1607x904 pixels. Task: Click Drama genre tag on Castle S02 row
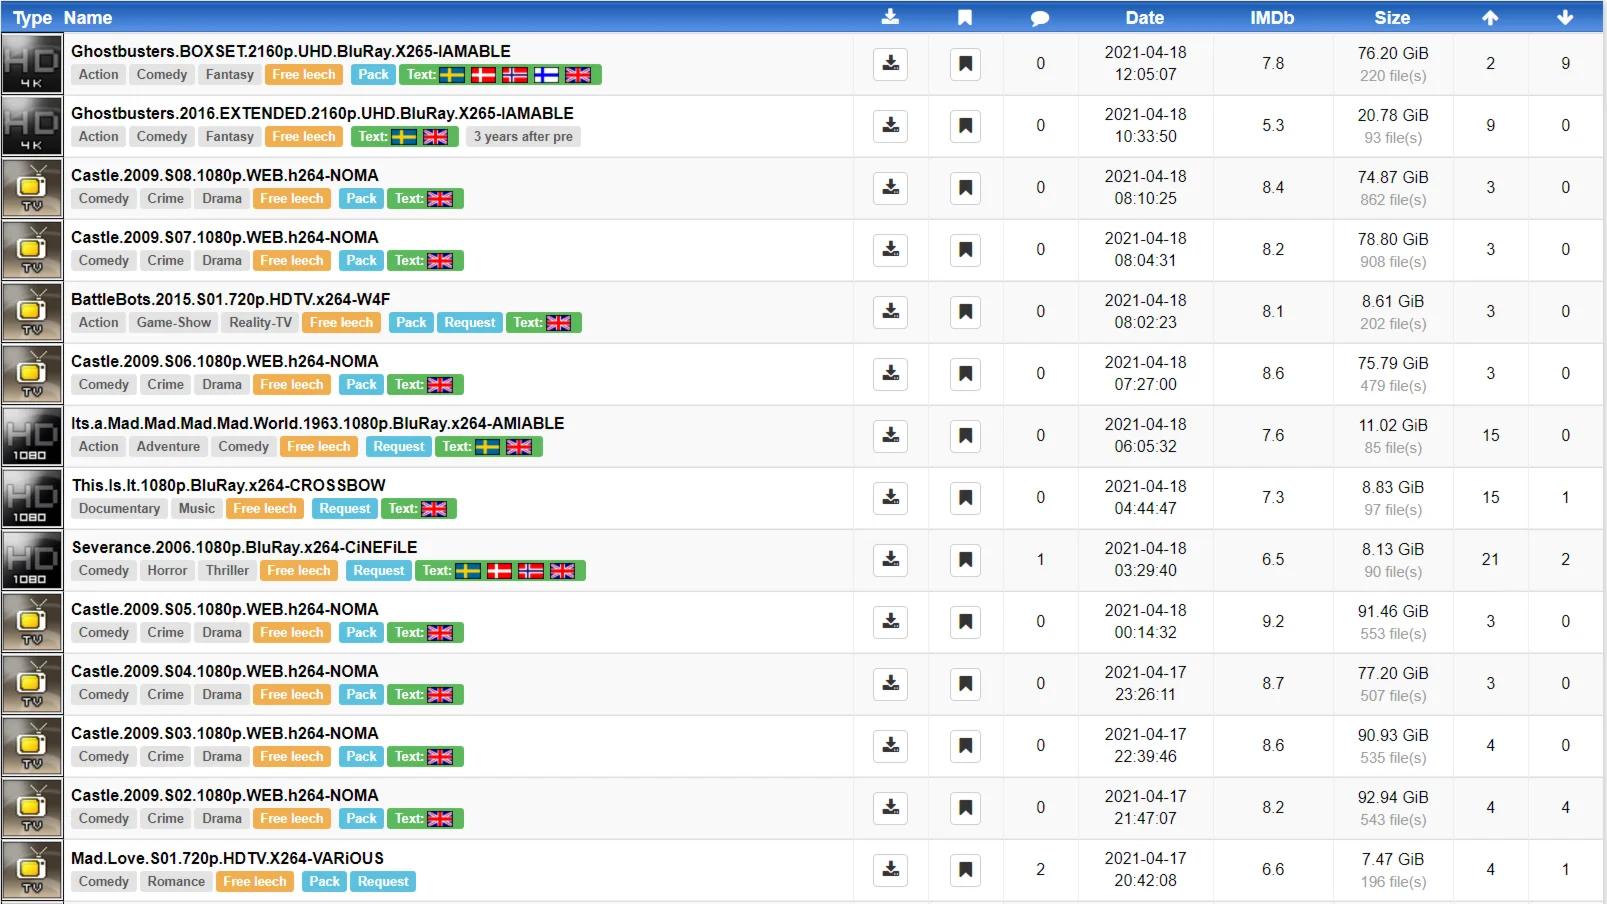tap(222, 818)
